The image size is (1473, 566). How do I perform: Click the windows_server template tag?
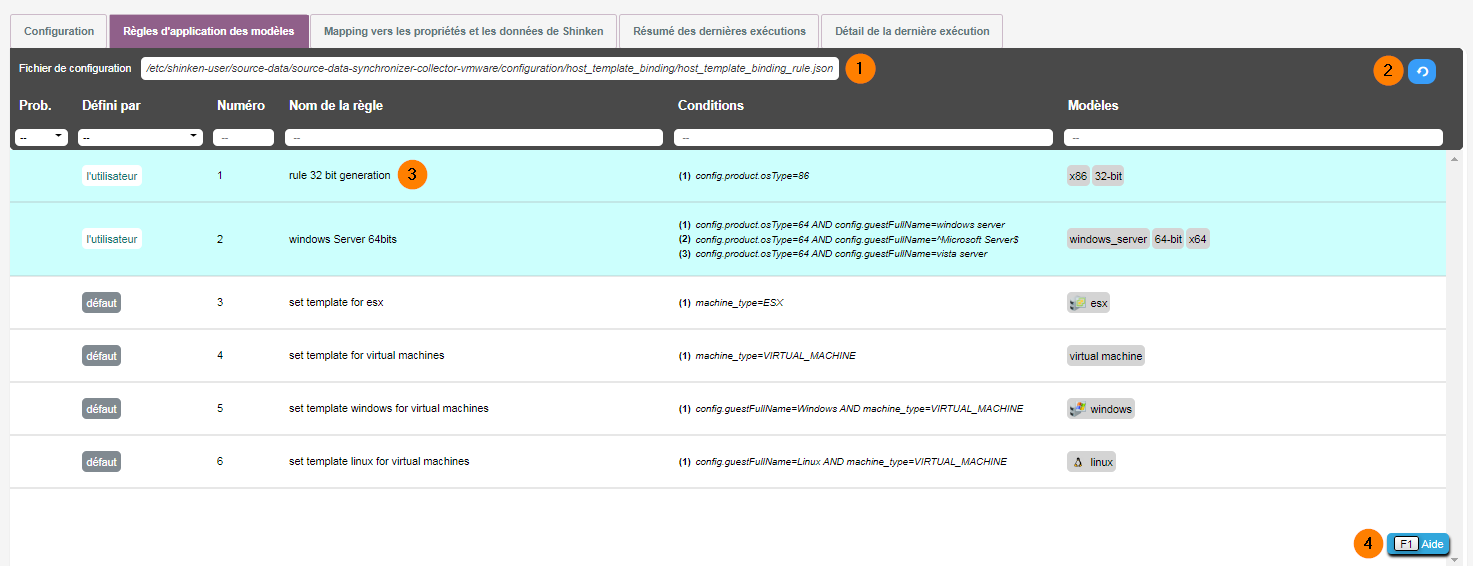(x=1108, y=240)
